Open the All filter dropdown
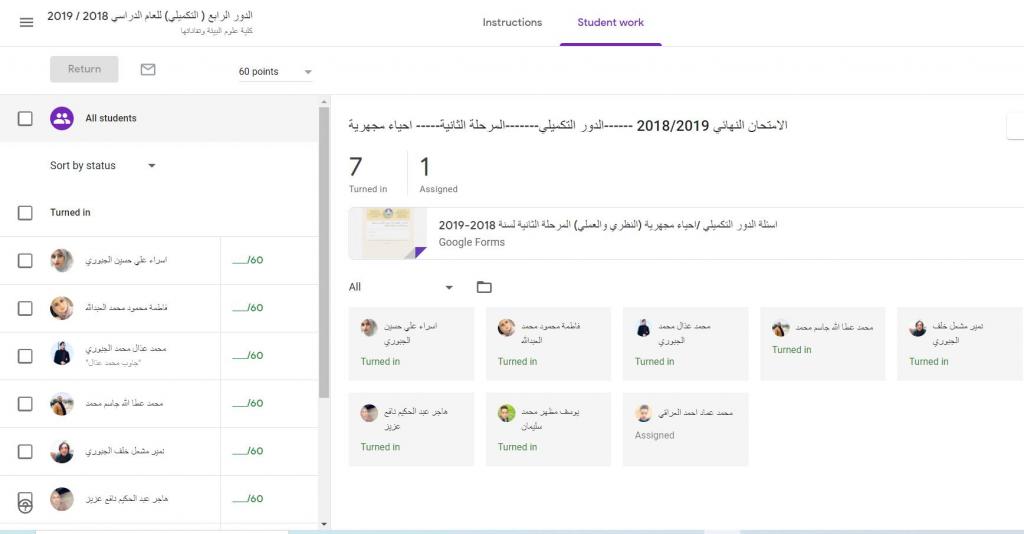The height and width of the screenshot is (534, 1024). pyautogui.click(x=400, y=287)
